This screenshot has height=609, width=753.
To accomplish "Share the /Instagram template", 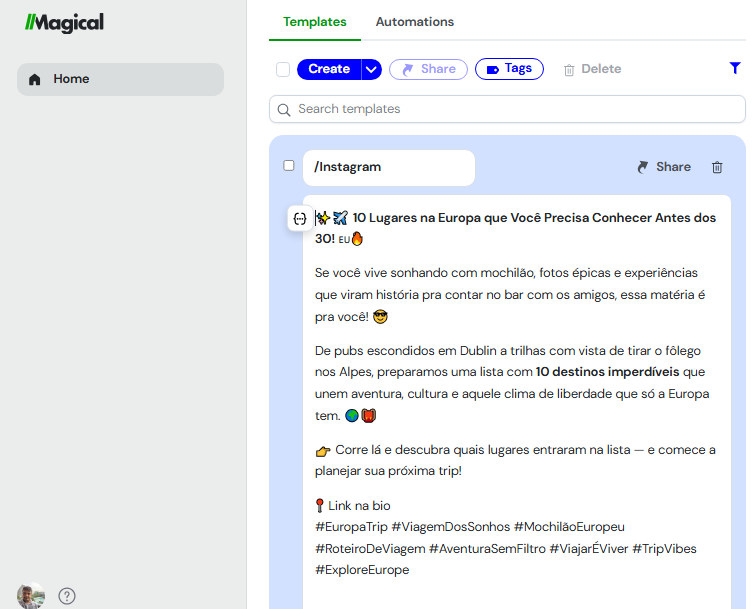I will [x=664, y=167].
